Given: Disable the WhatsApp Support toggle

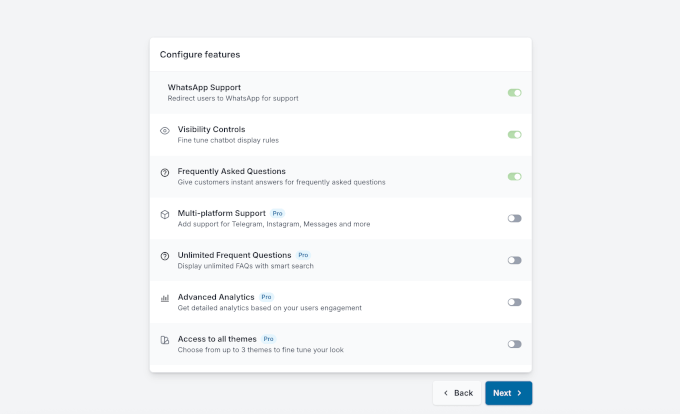Looking at the screenshot, I should point(514,93).
